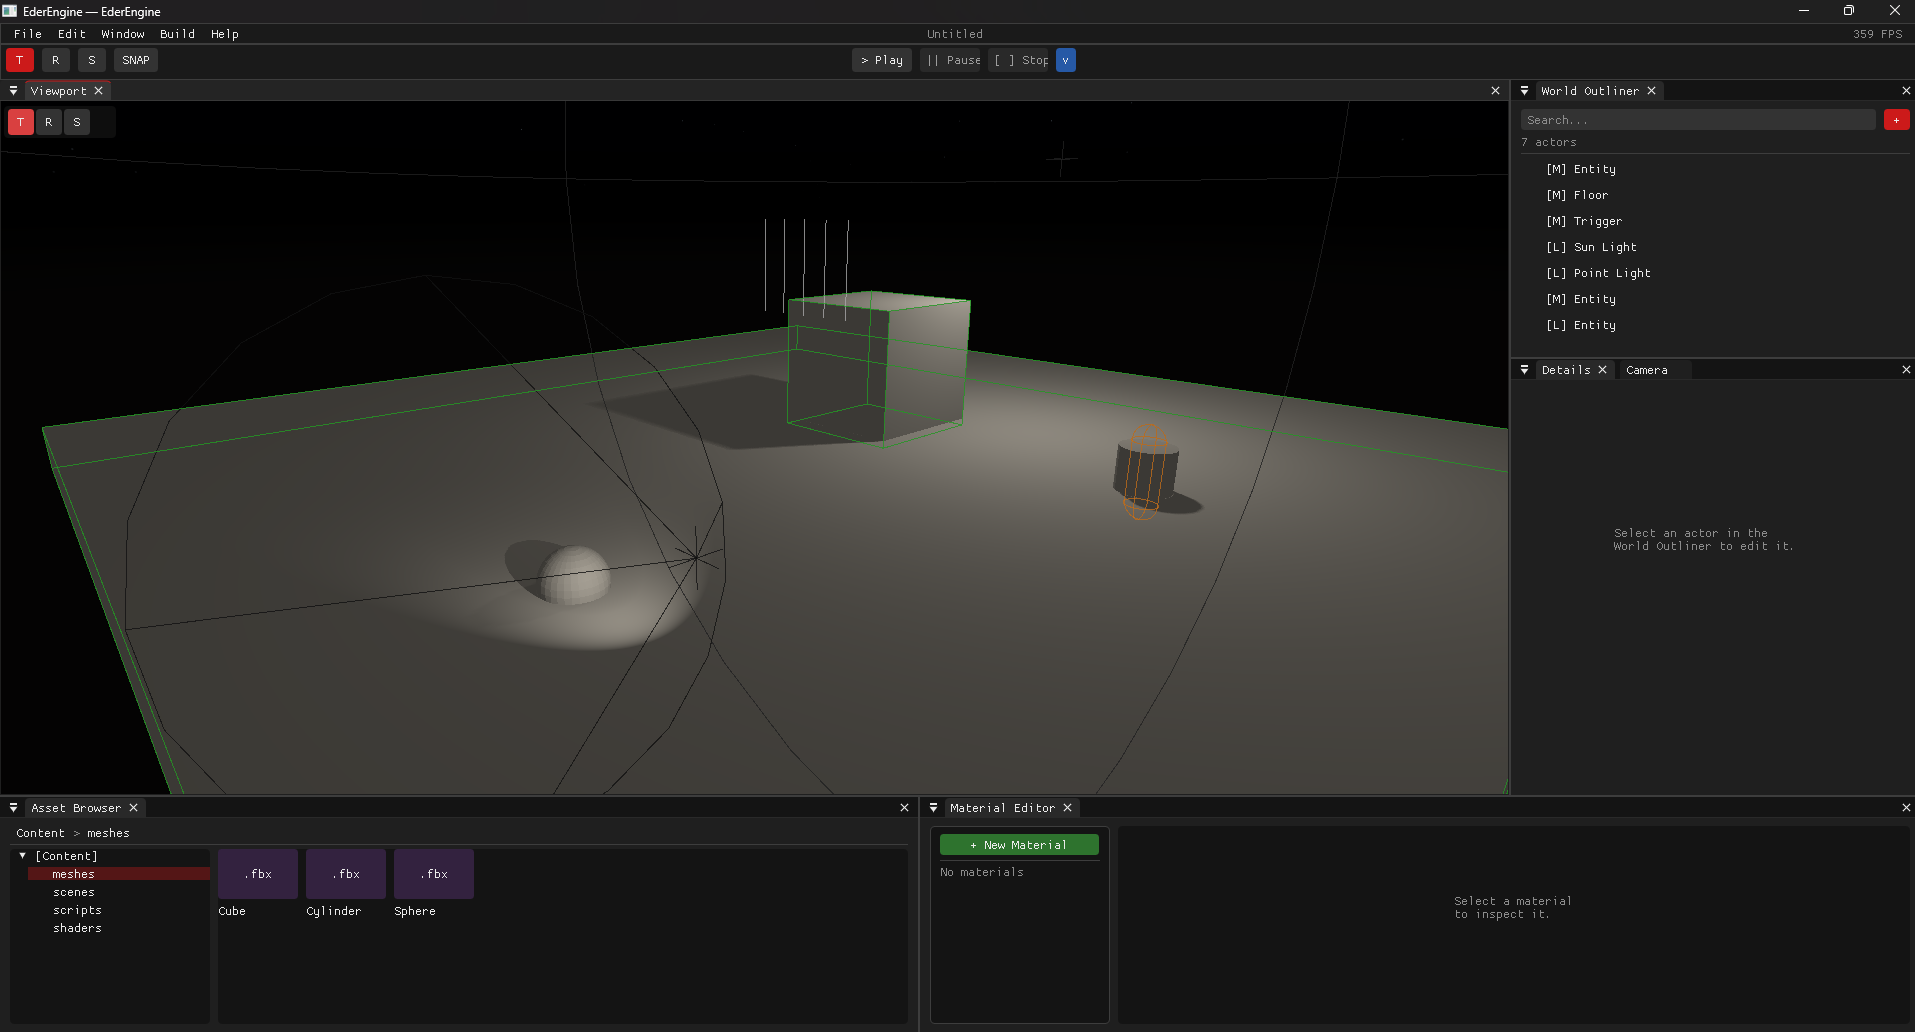Switch to the Asset Browser tab

[x=76, y=808]
